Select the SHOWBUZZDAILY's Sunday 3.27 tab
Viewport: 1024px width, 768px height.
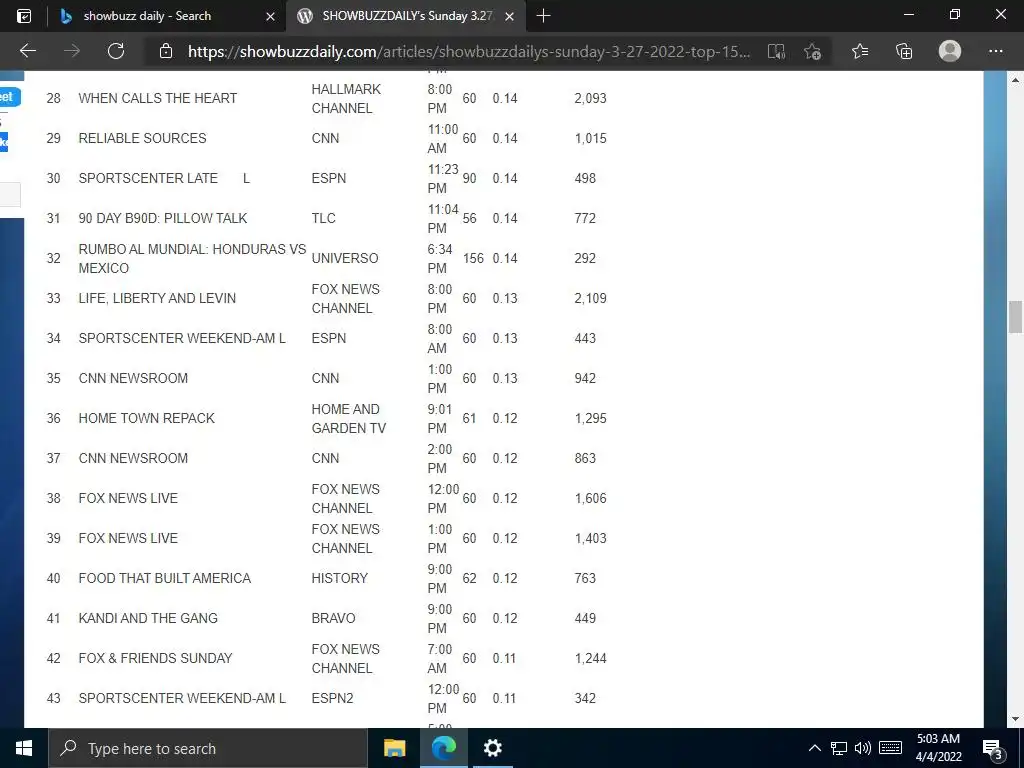404,16
